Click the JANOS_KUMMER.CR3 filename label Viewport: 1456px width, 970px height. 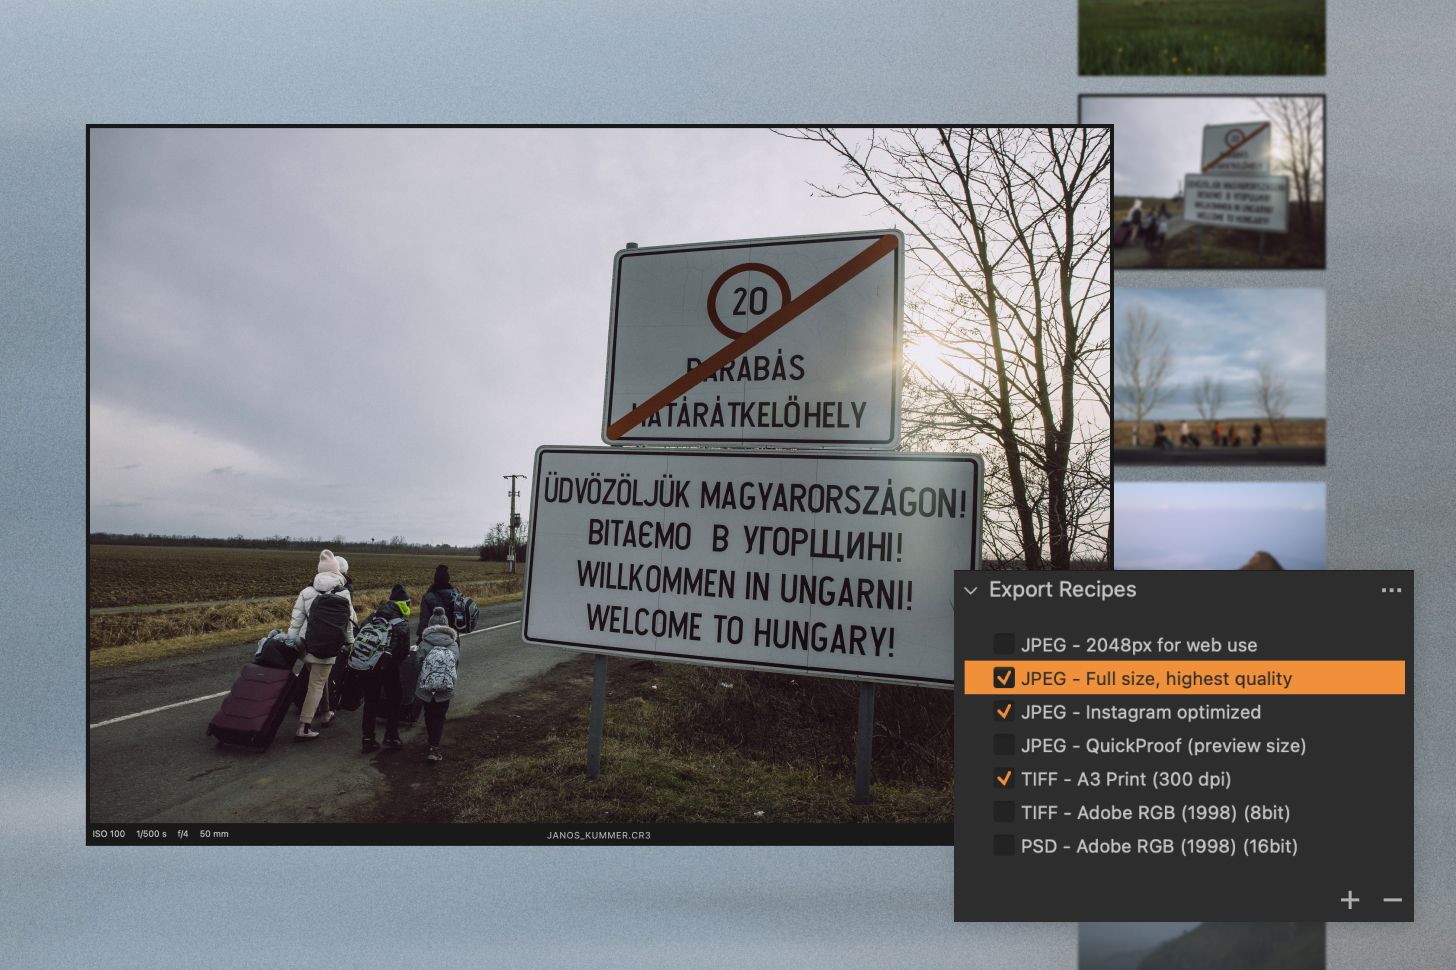point(598,835)
